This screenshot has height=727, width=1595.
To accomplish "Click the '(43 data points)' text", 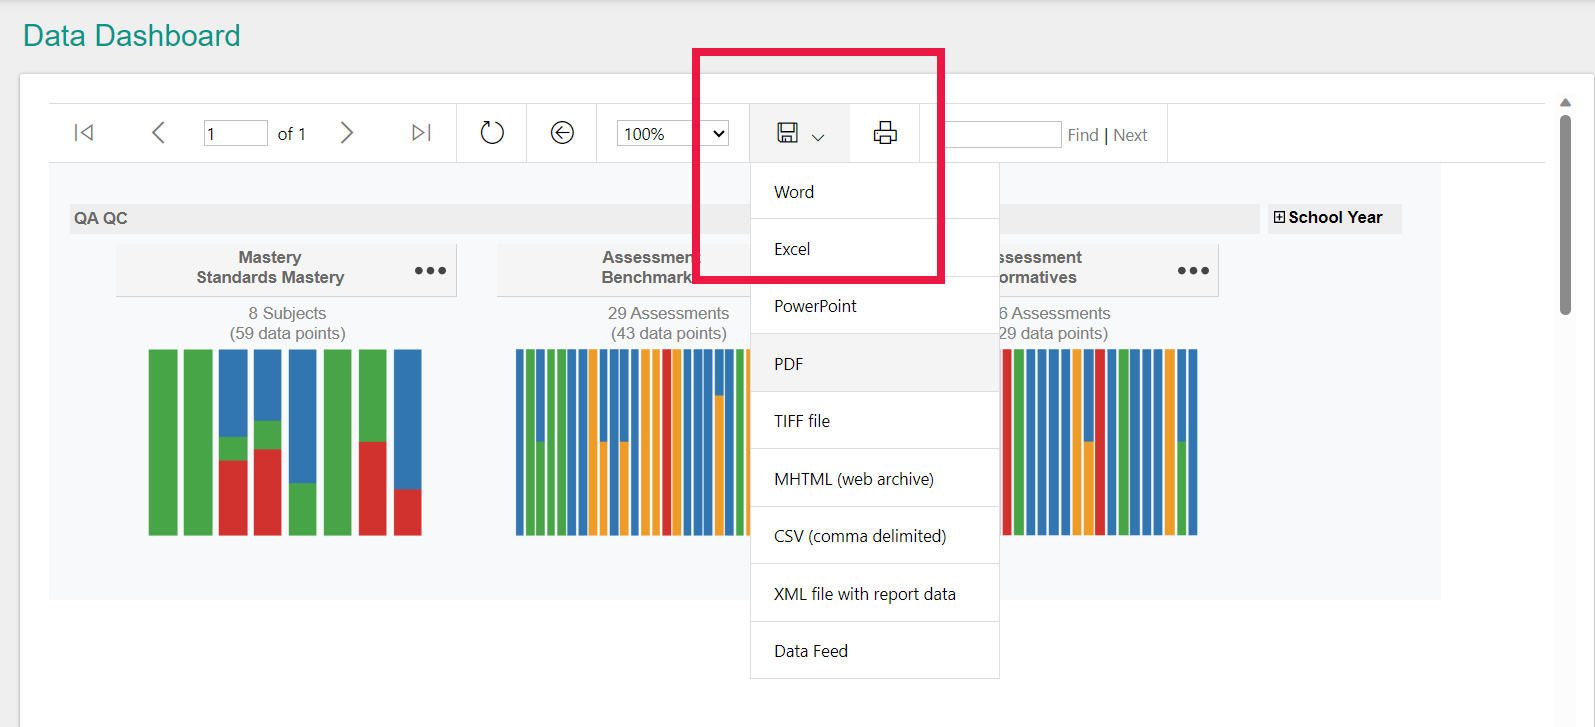I will pos(668,333).
